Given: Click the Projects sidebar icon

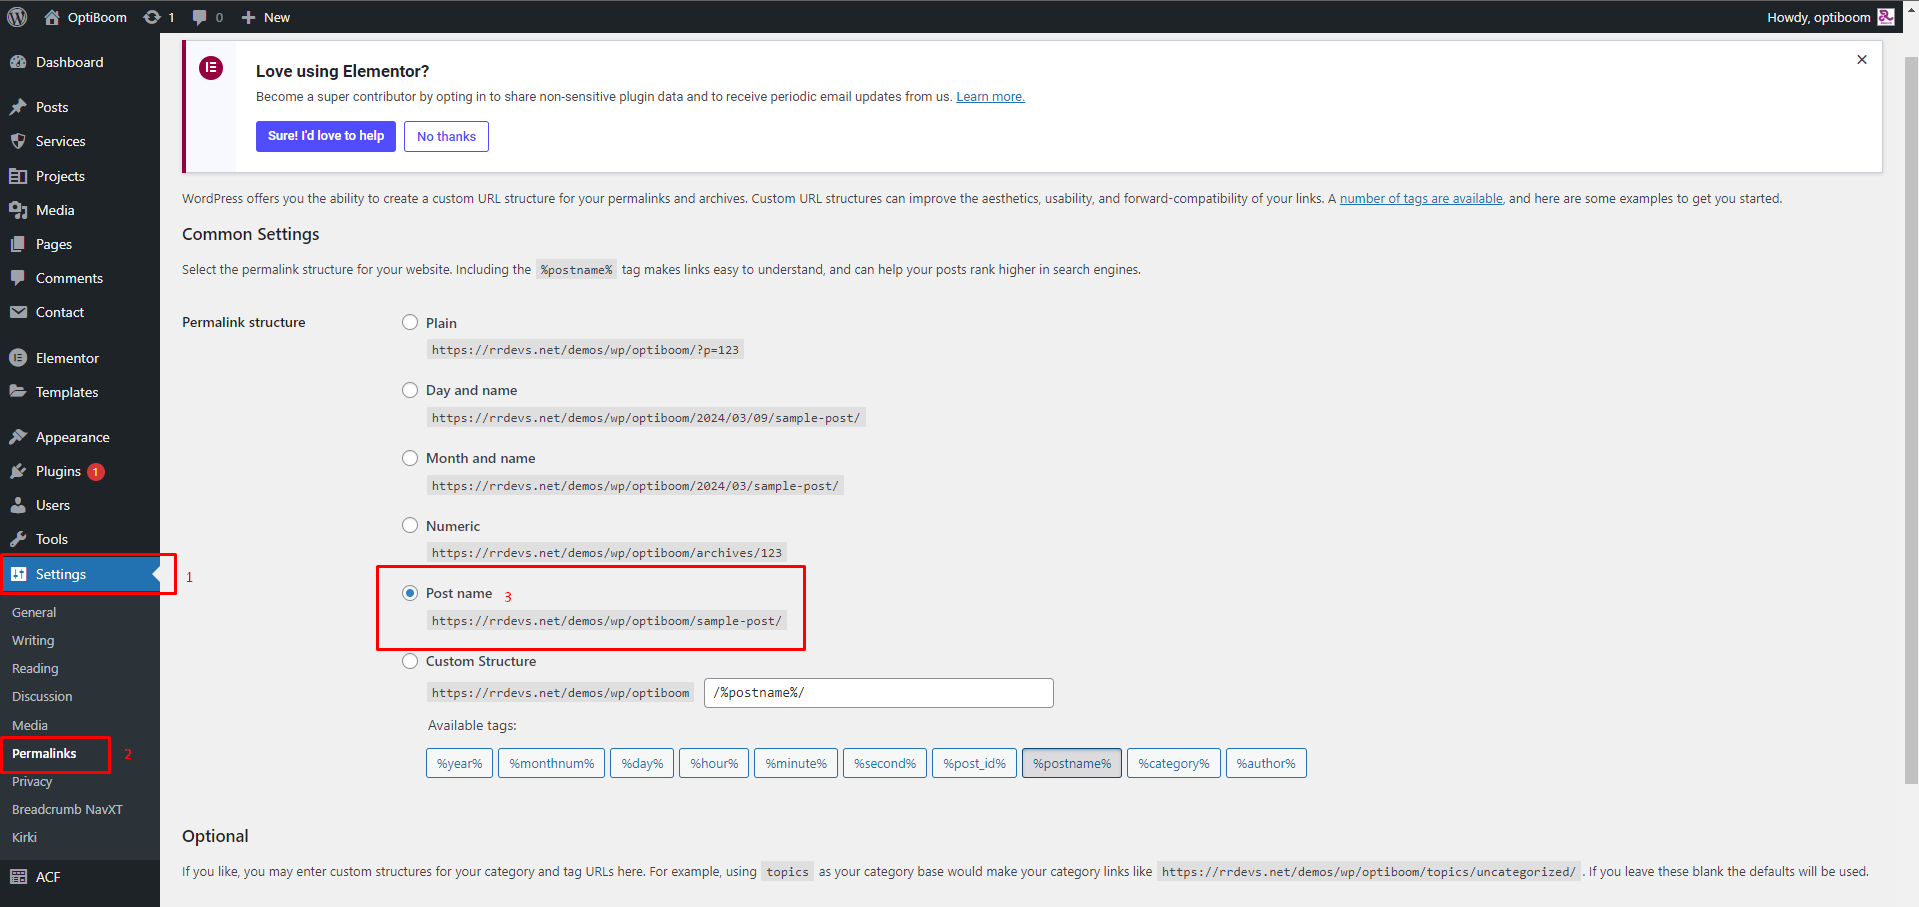Looking at the screenshot, I should 18,176.
